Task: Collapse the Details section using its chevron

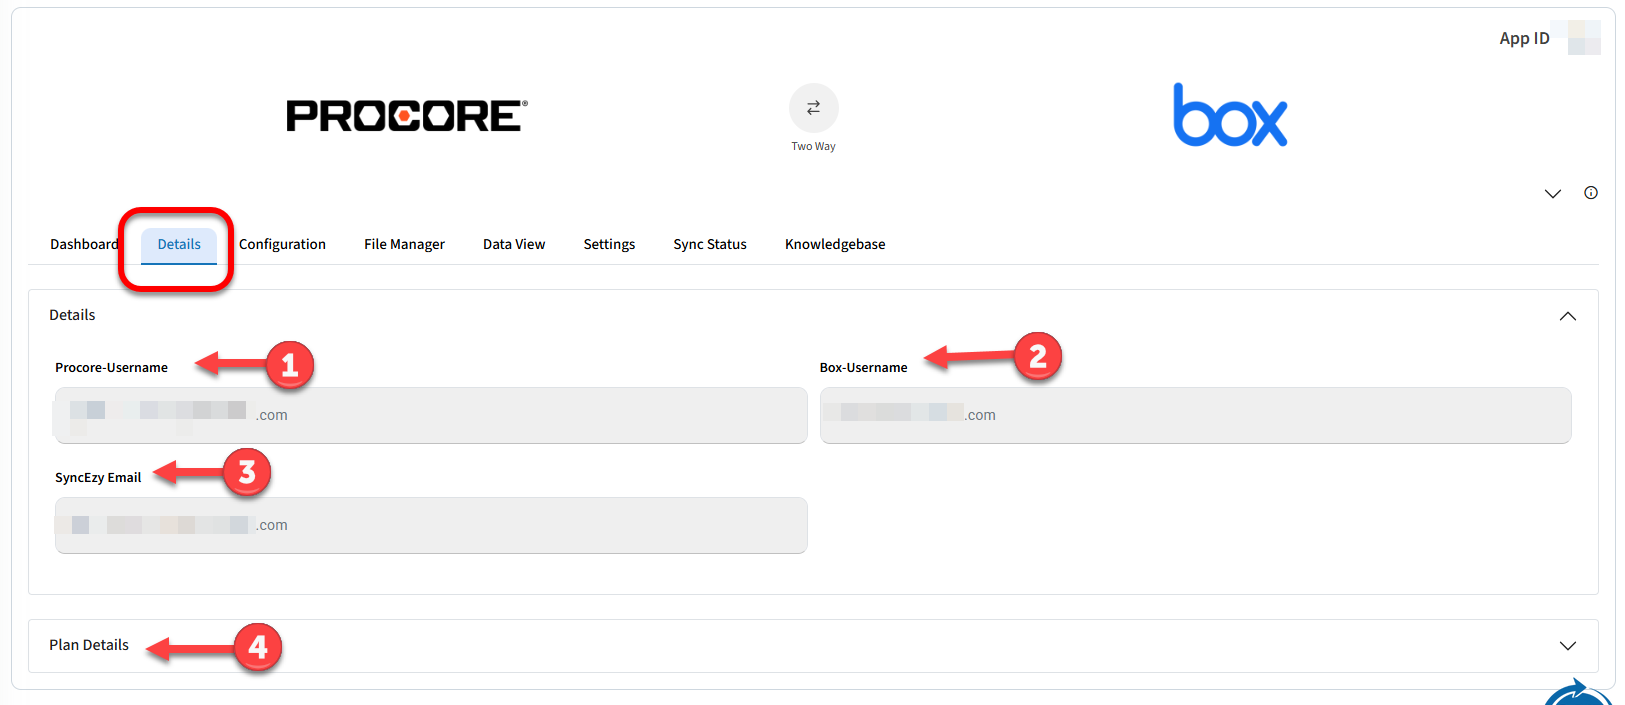Action: click(x=1567, y=316)
